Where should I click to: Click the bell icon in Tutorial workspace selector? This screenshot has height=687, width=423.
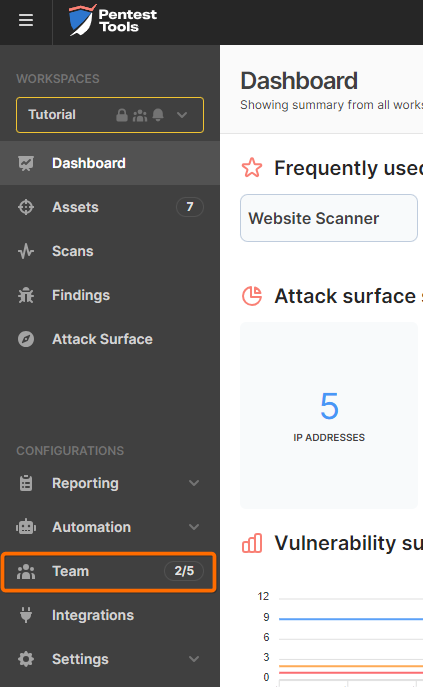158,115
